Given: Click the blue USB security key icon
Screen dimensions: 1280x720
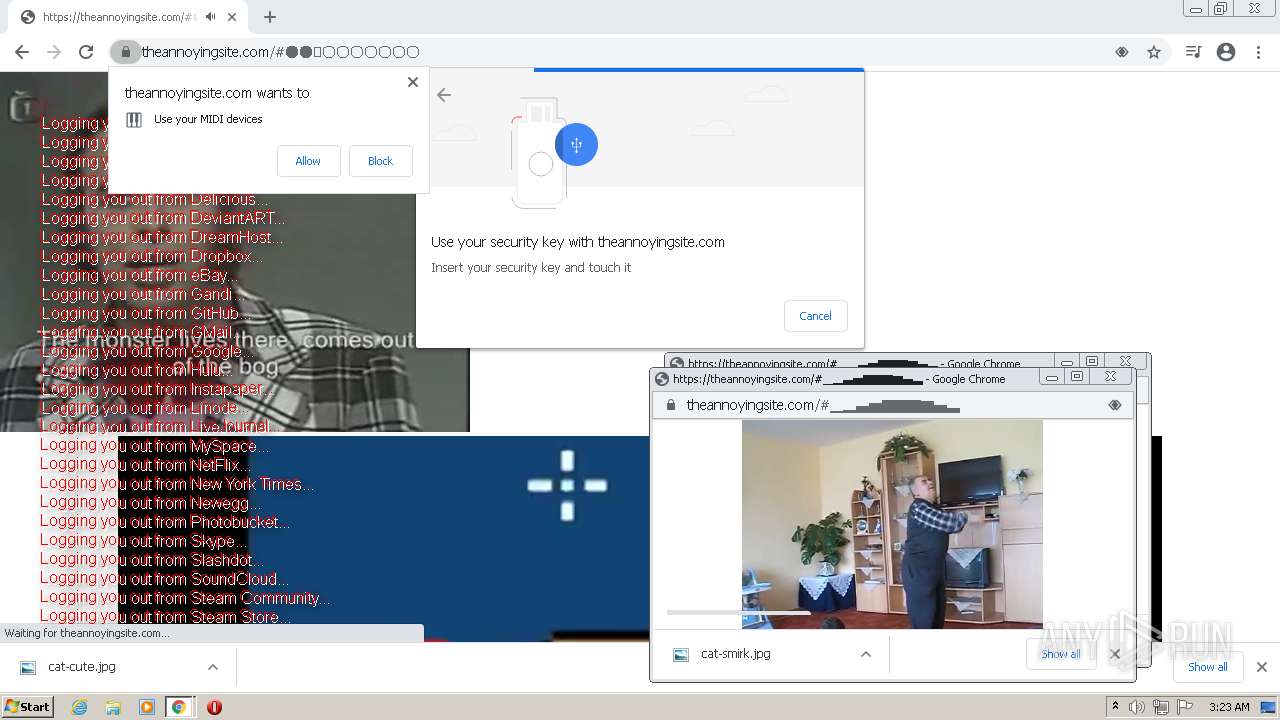Looking at the screenshot, I should (576, 145).
